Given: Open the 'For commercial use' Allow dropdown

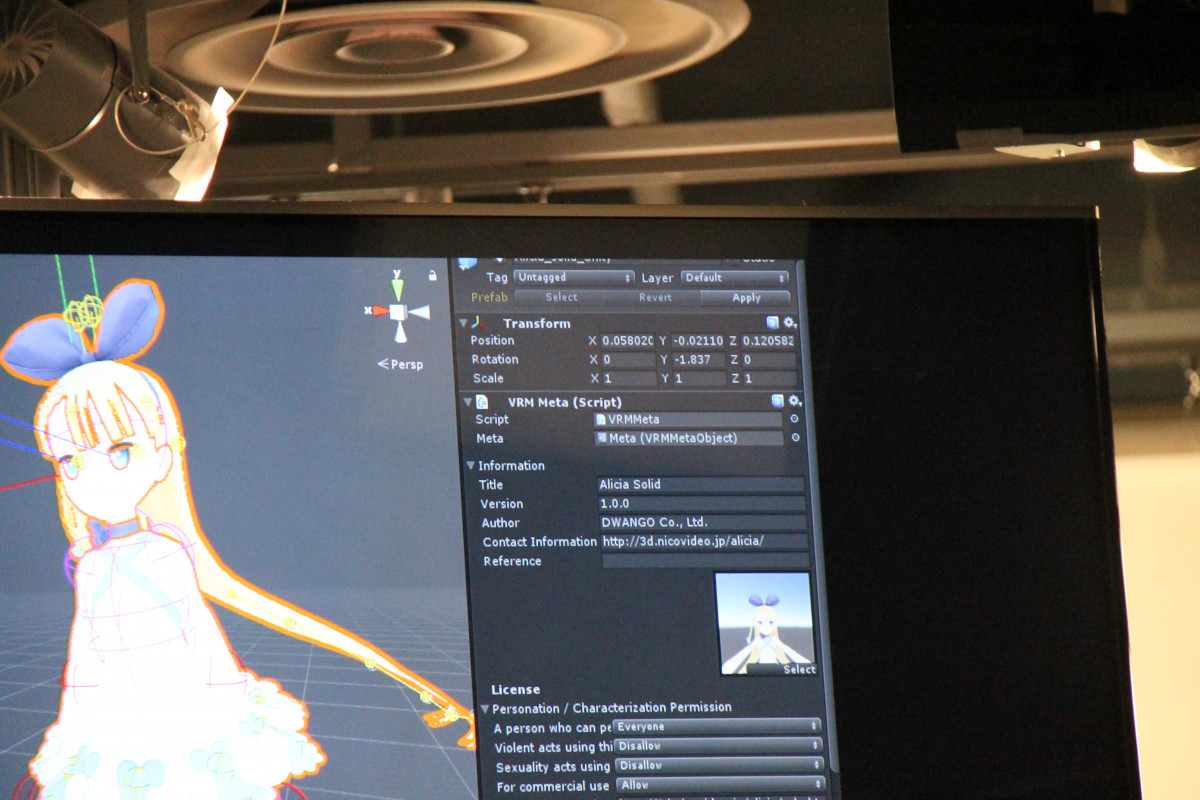Looking at the screenshot, I should (x=718, y=785).
